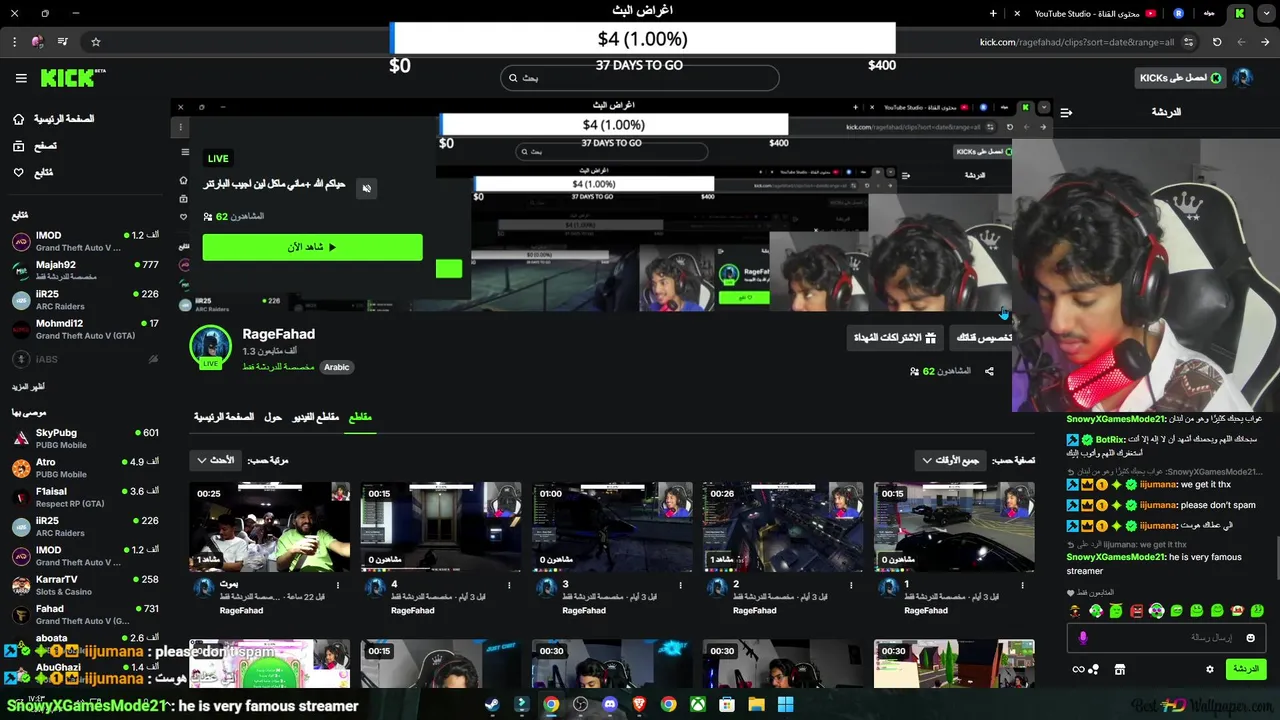Open the hamburger menu beside the Kick logo
This screenshot has height=720, width=1280.
point(21,78)
